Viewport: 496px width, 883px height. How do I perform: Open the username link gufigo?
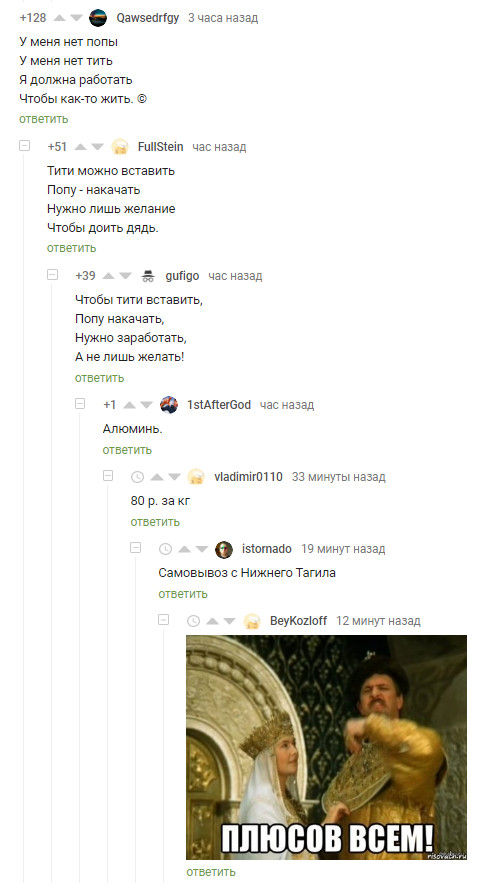click(x=182, y=276)
